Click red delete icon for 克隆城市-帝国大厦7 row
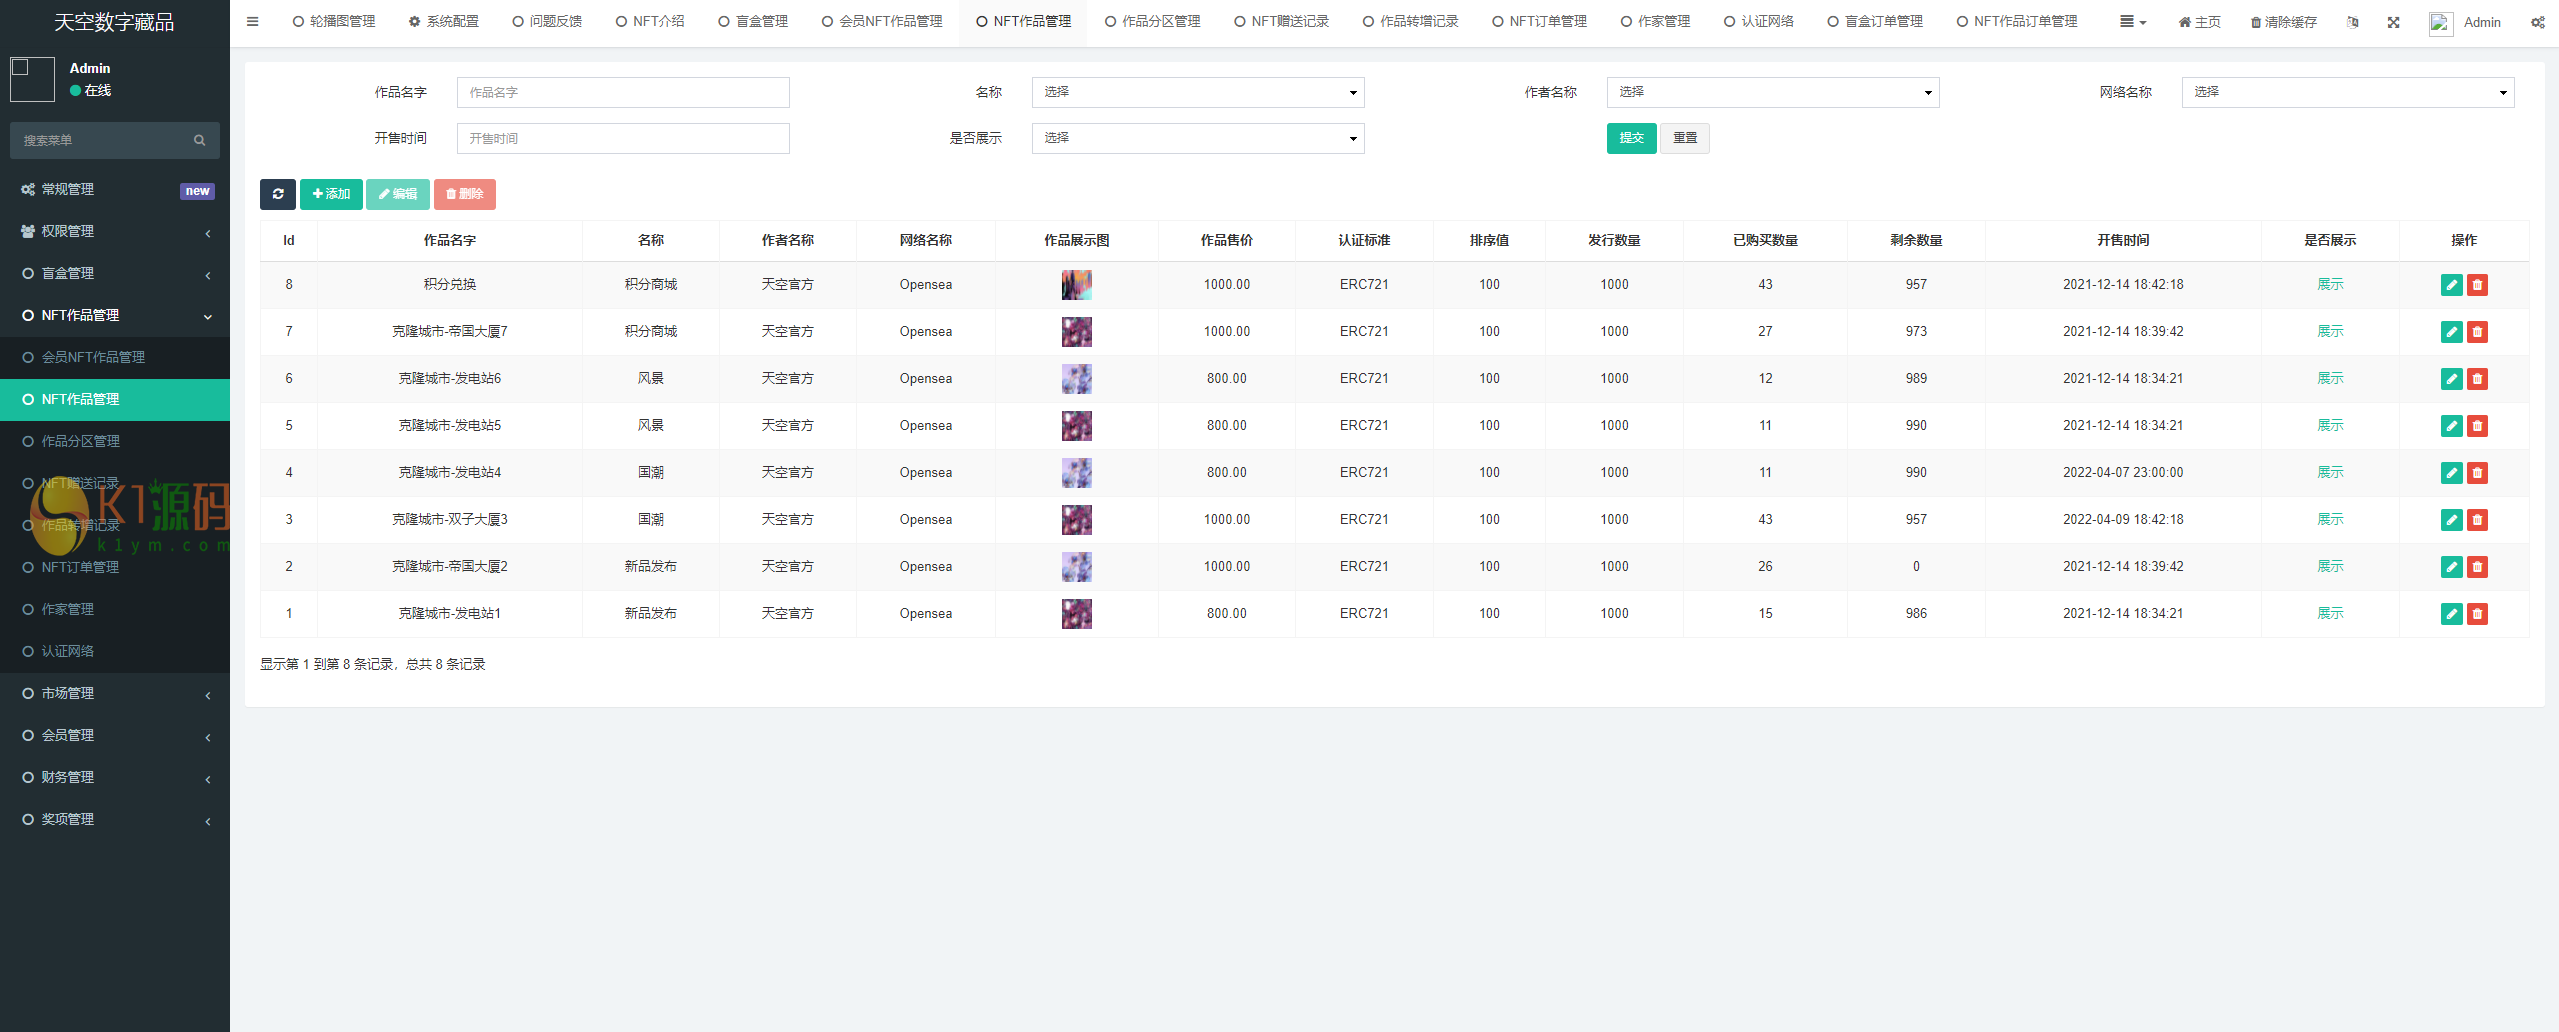The width and height of the screenshot is (2559, 1032). pos(2477,332)
